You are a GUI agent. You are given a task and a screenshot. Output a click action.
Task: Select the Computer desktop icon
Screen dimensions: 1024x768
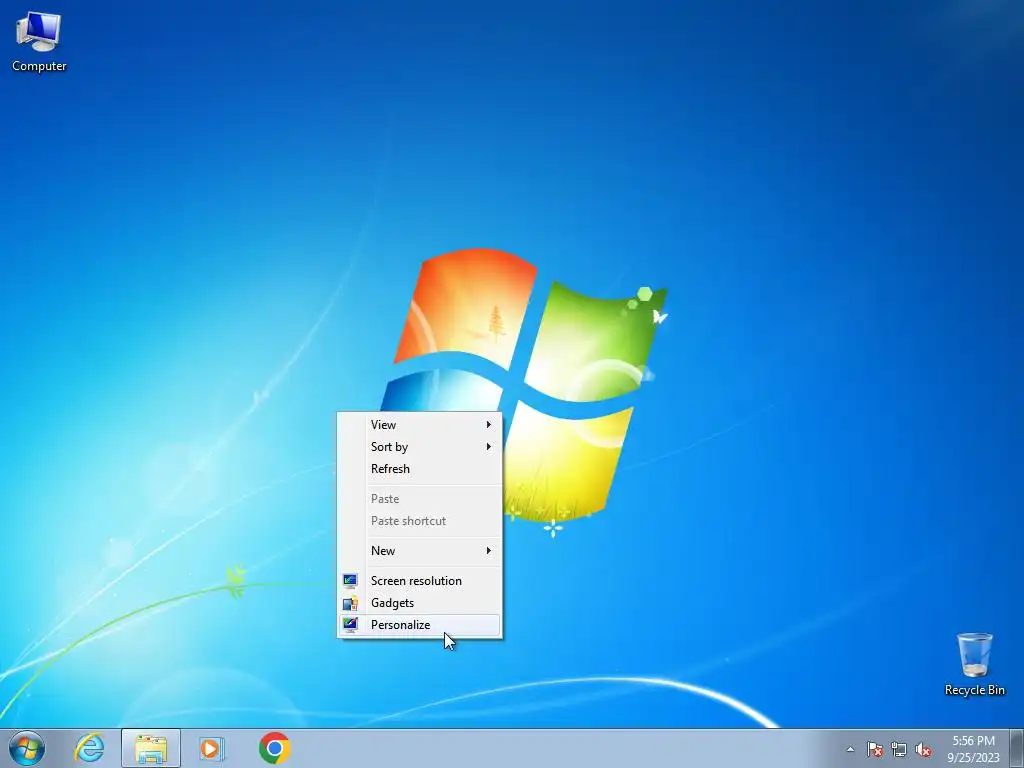pyautogui.click(x=39, y=42)
